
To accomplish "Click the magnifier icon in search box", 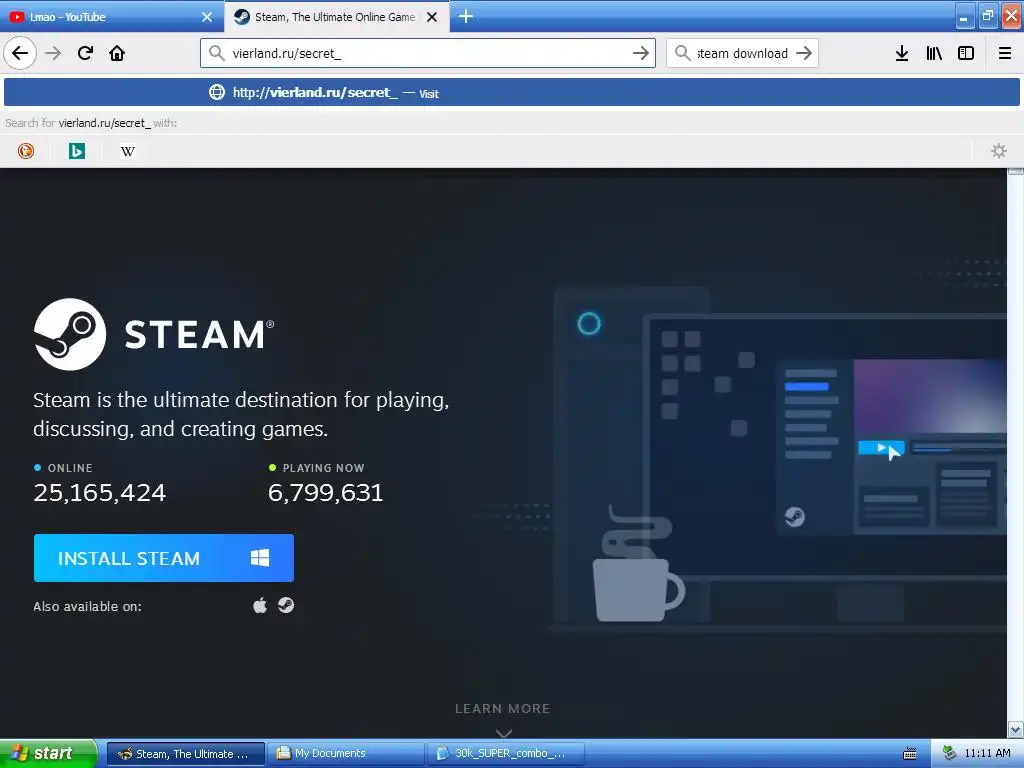I will [x=682, y=53].
